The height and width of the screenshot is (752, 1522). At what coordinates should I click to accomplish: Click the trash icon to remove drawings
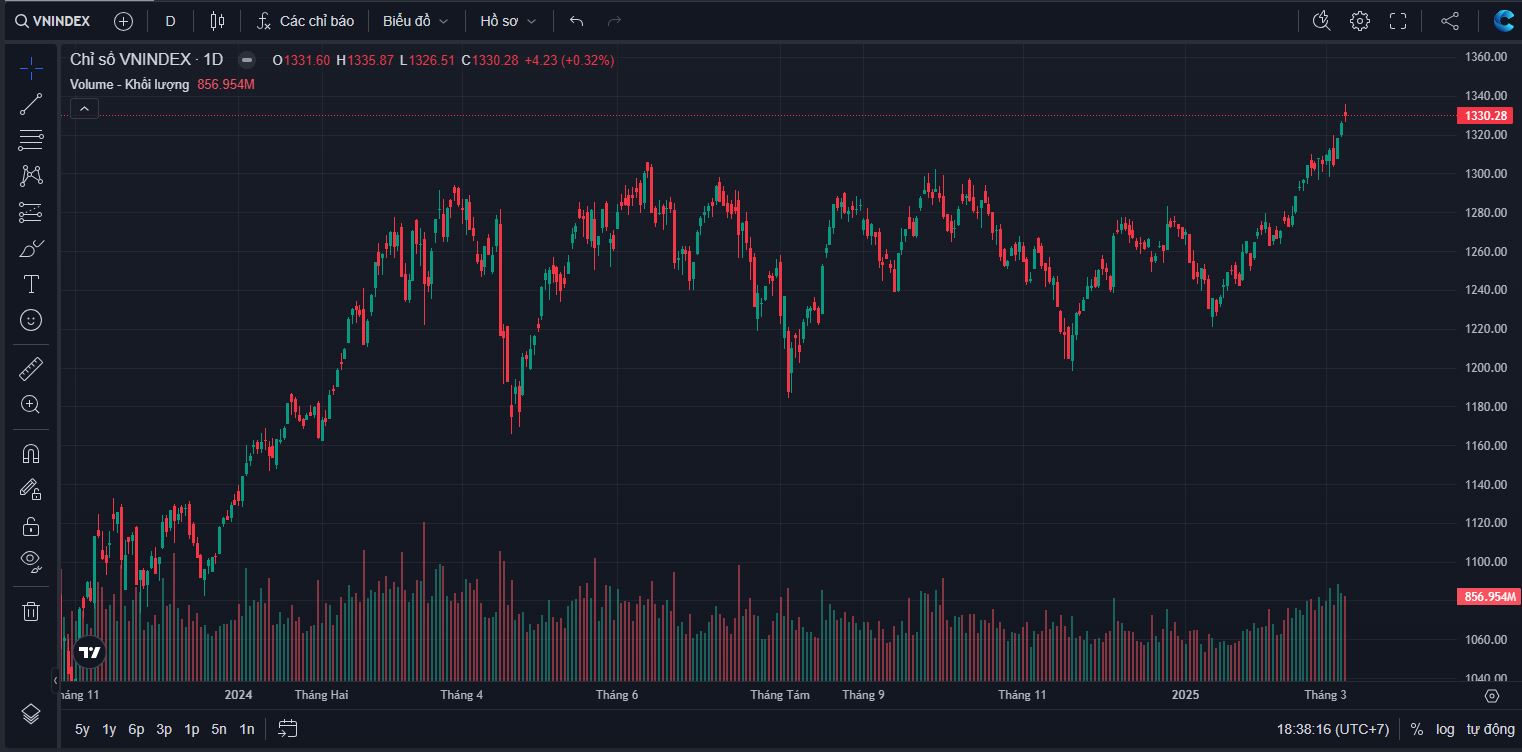[x=31, y=610]
